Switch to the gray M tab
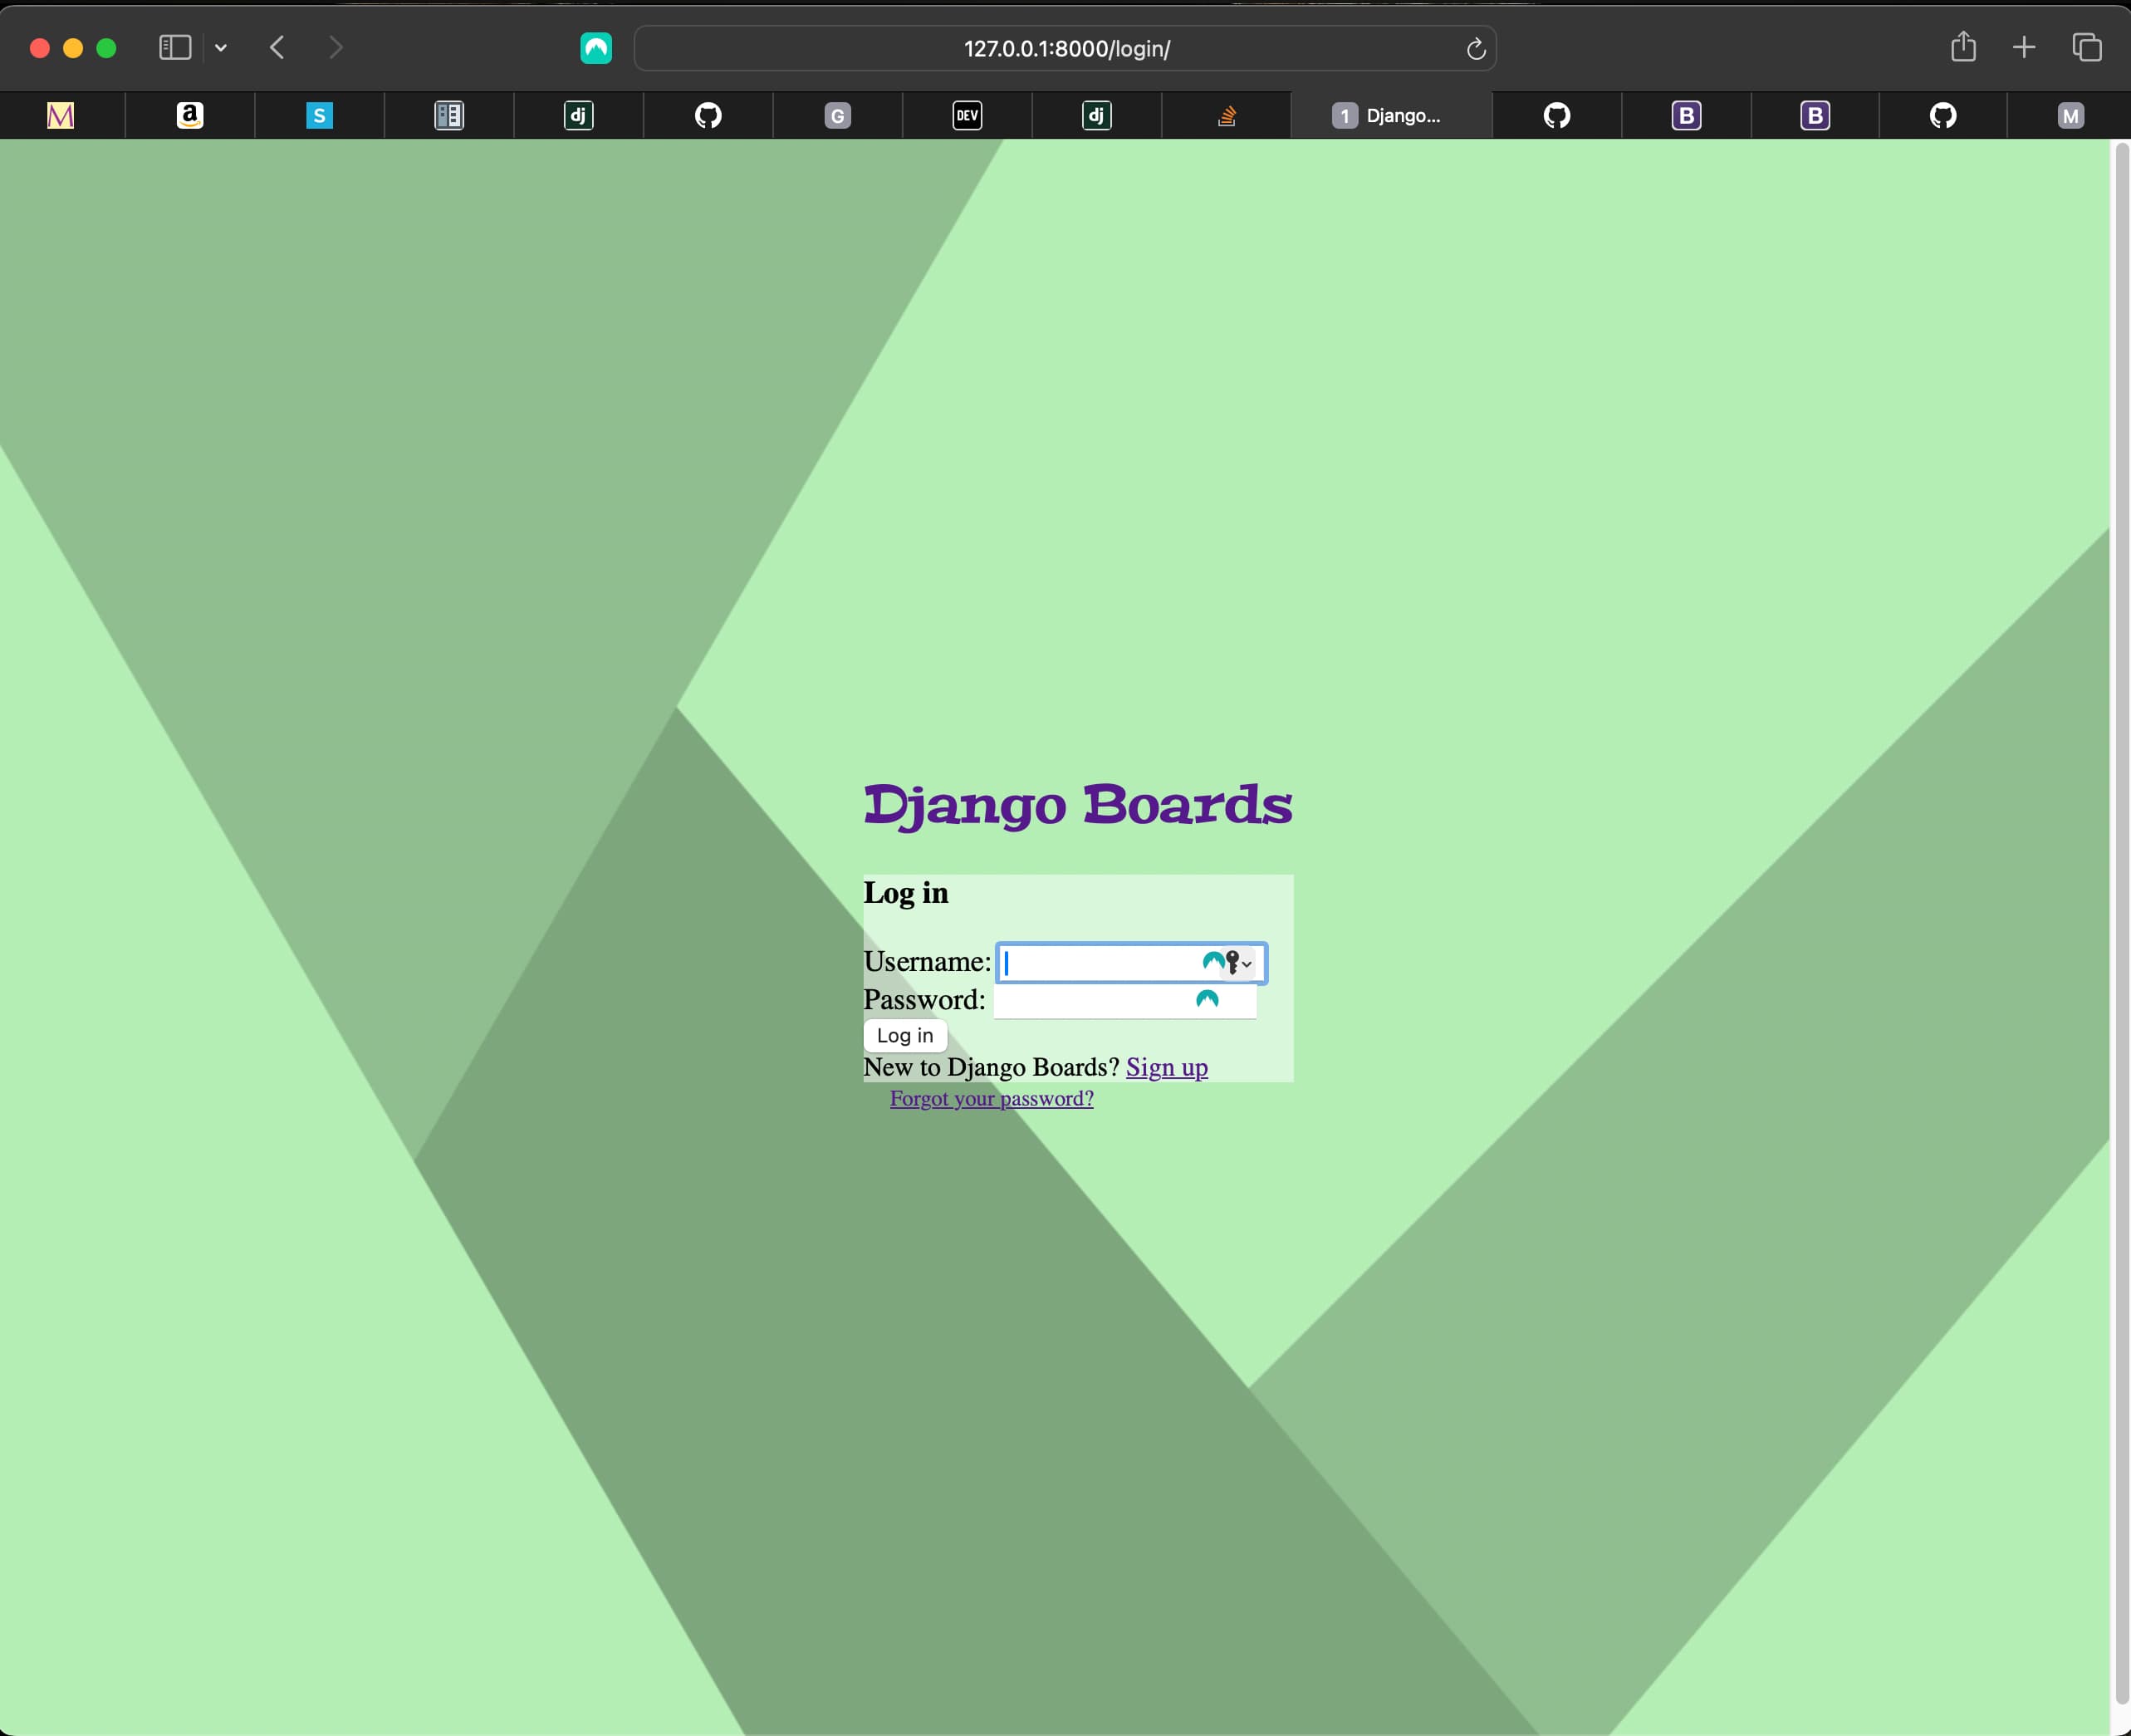 (x=2070, y=116)
